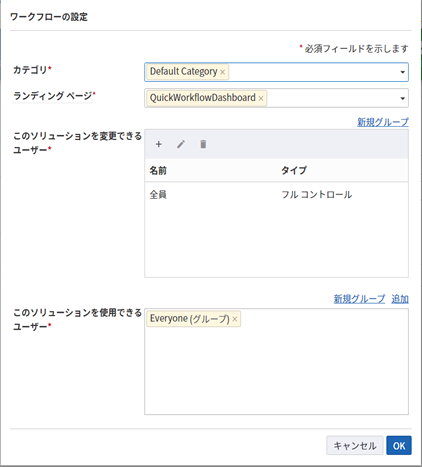The width and height of the screenshot is (422, 467).
Task: Click inside the カテゴリ input field
Action: click(x=276, y=72)
